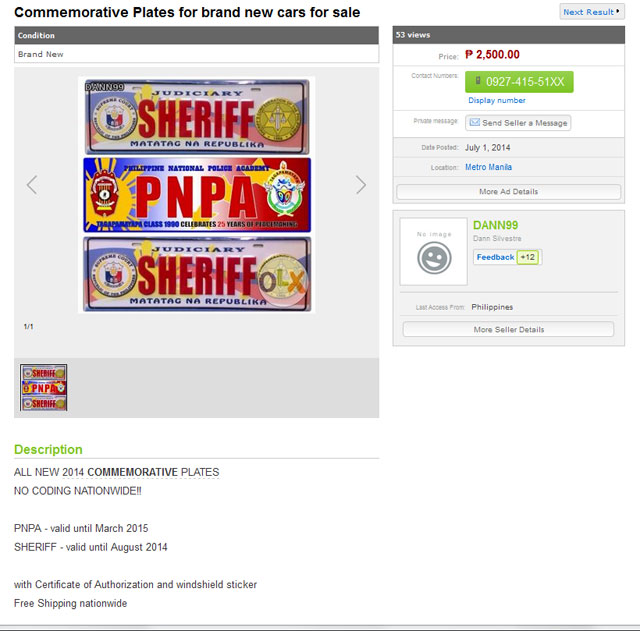Viewport: 640px width, 631px height.
Task: Click the phone icon on contact number
Action: 478,82
